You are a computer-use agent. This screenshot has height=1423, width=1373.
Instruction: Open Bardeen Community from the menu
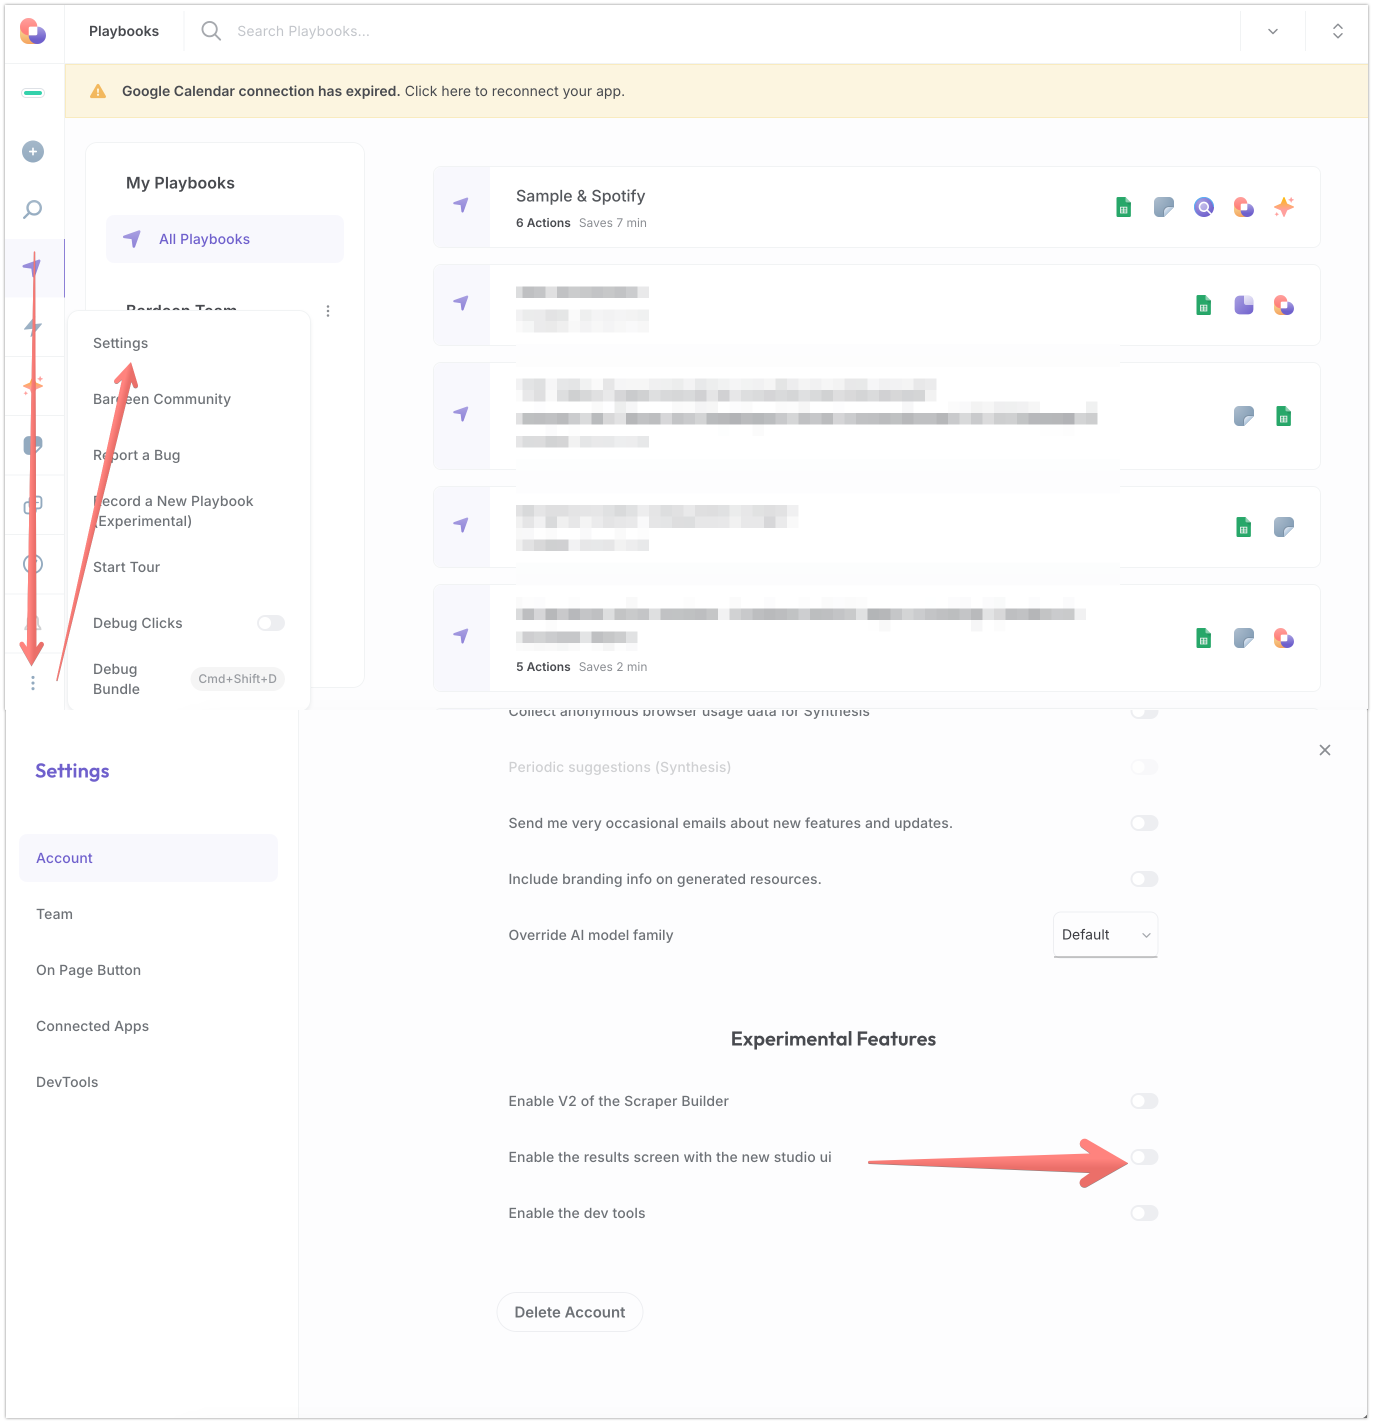pos(162,399)
